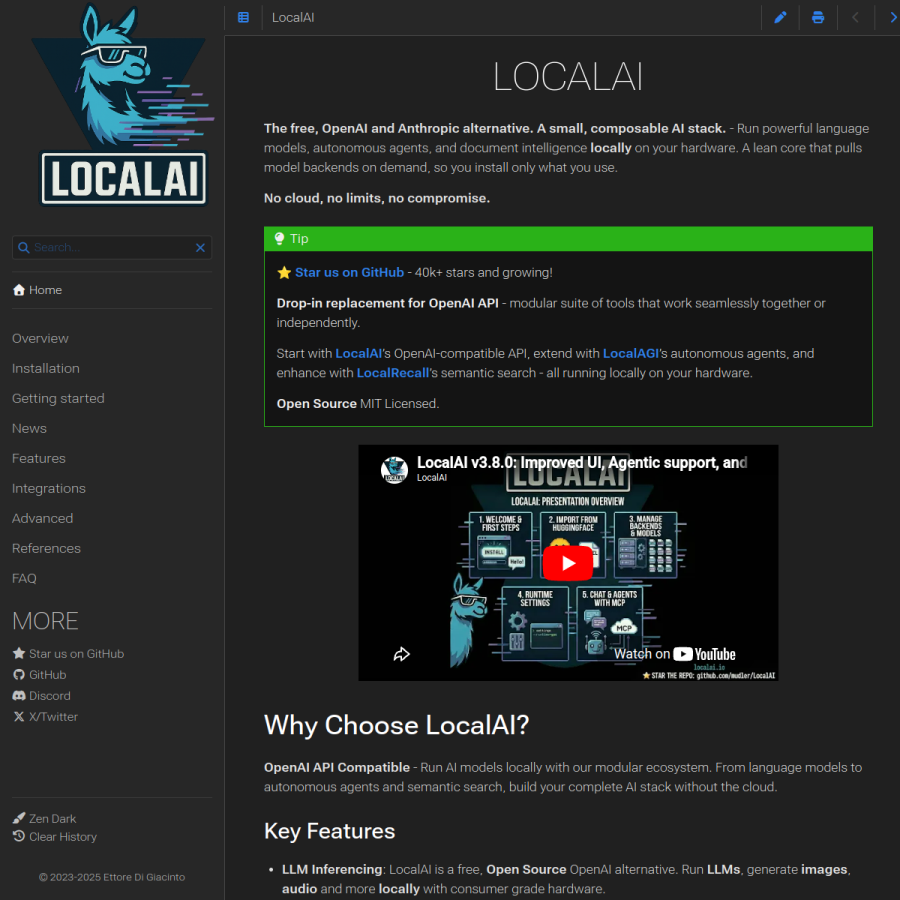Click the star icon in sidebar
Viewport: 900px width, 900px height.
coord(19,653)
